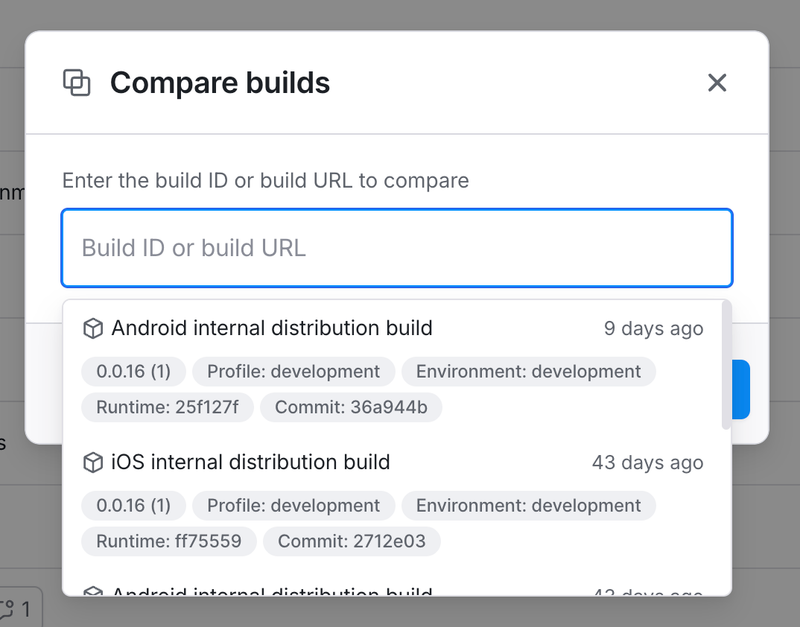Click iOS build's Environment: development tag
The height and width of the screenshot is (627, 800).
pyautogui.click(x=528, y=505)
